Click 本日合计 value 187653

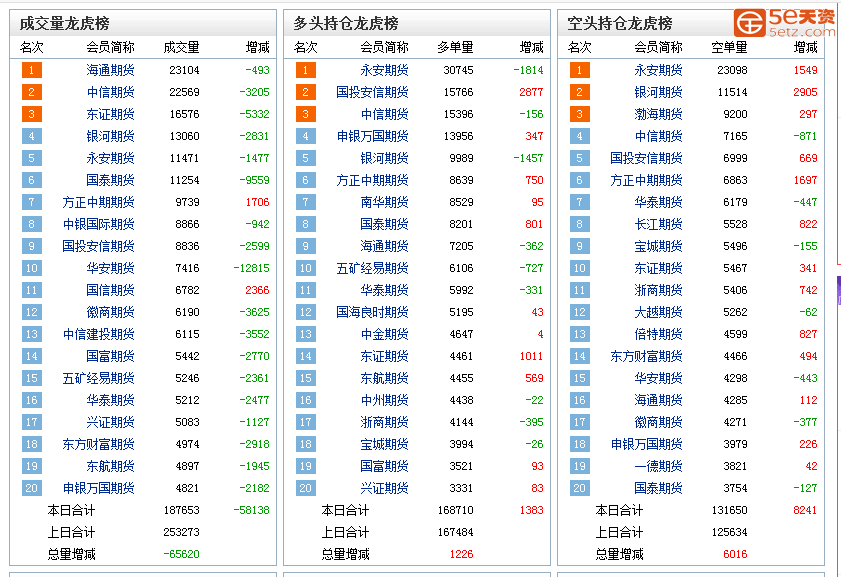click(x=181, y=511)
